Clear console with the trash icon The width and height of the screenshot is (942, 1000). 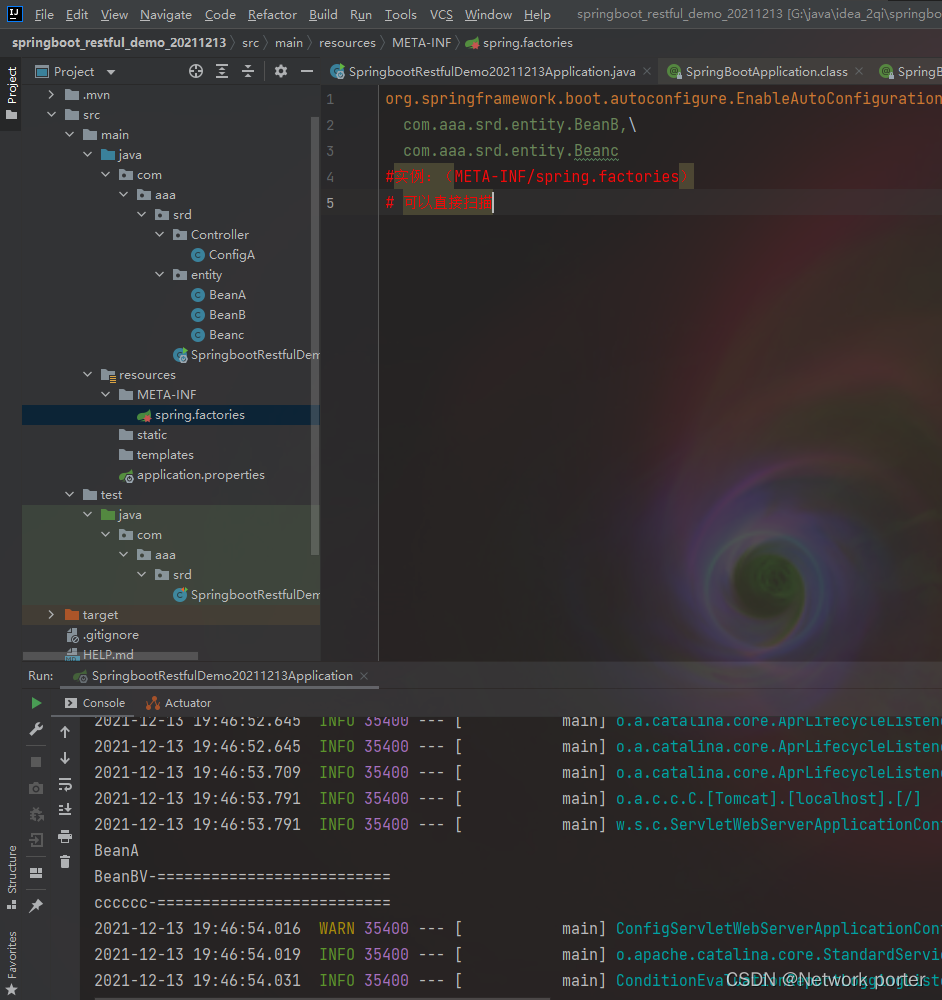coord(65,862)
